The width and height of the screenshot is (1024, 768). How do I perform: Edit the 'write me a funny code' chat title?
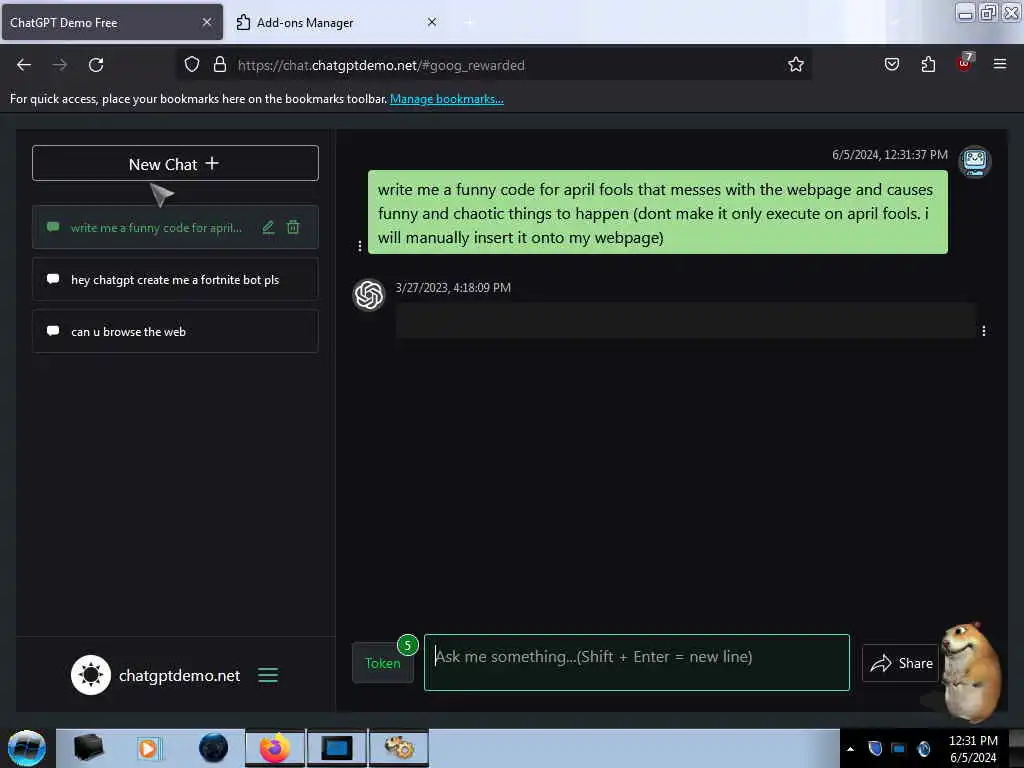268,227
